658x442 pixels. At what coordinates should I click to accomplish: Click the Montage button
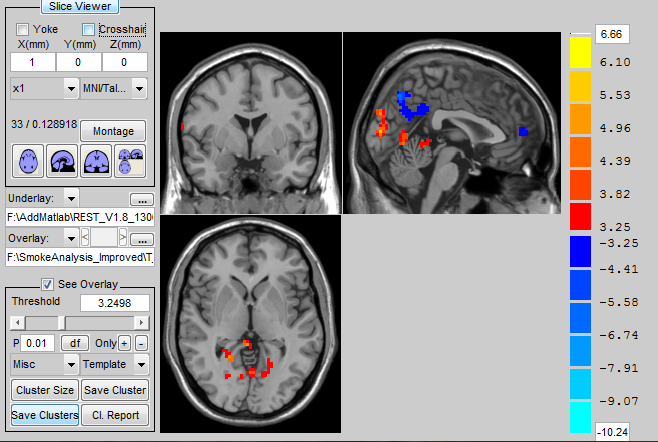click(x=113, y=131)
